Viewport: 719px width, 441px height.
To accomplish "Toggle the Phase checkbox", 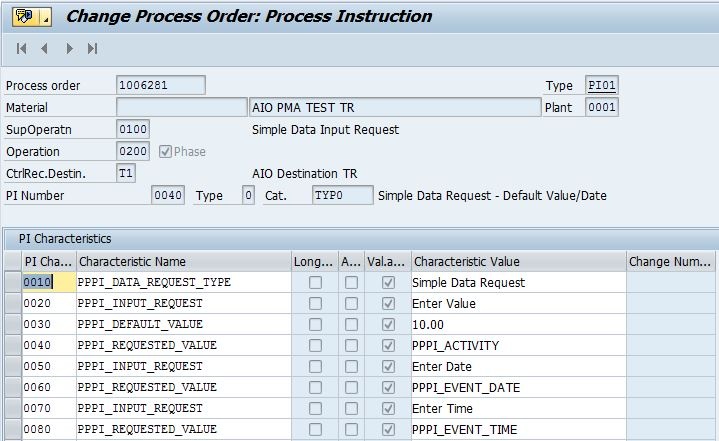I will tap(165, 152).
